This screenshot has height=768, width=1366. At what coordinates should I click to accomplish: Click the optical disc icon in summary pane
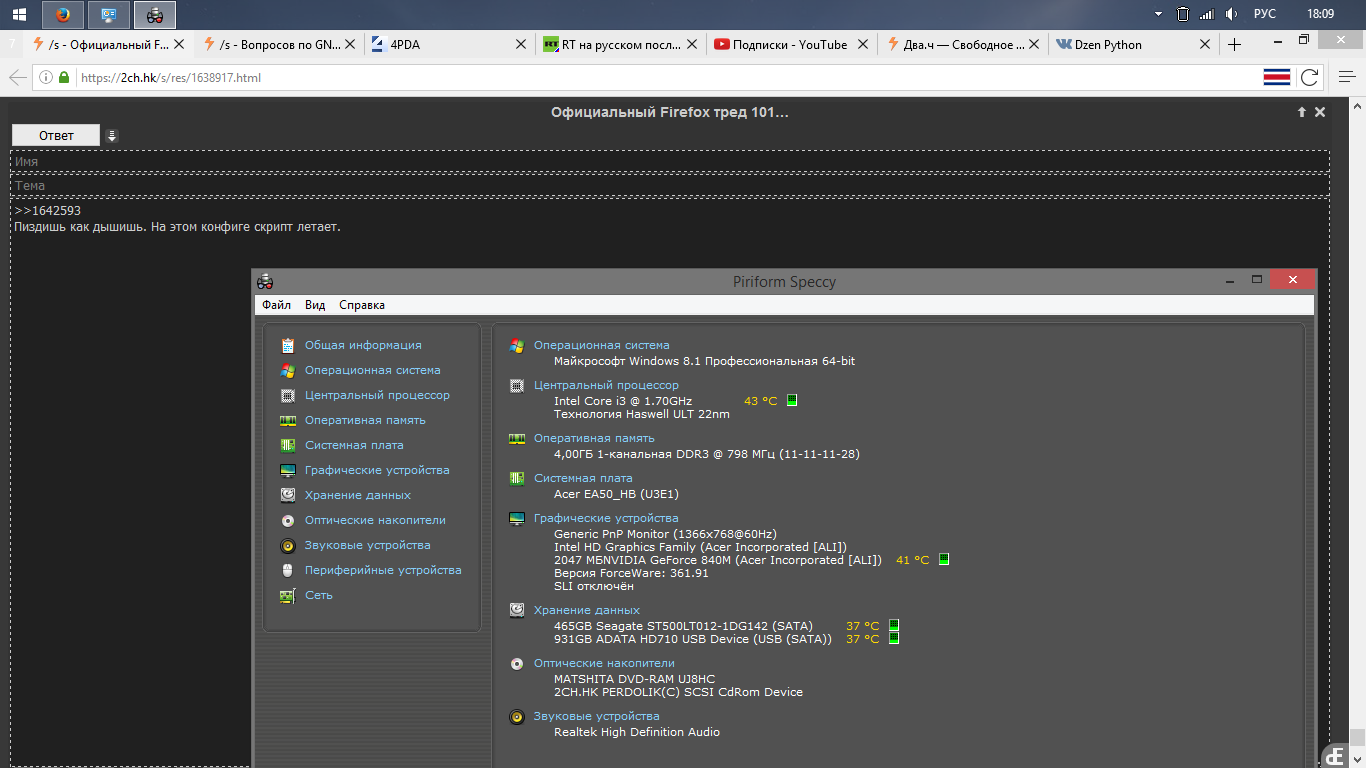pos(517,663)
